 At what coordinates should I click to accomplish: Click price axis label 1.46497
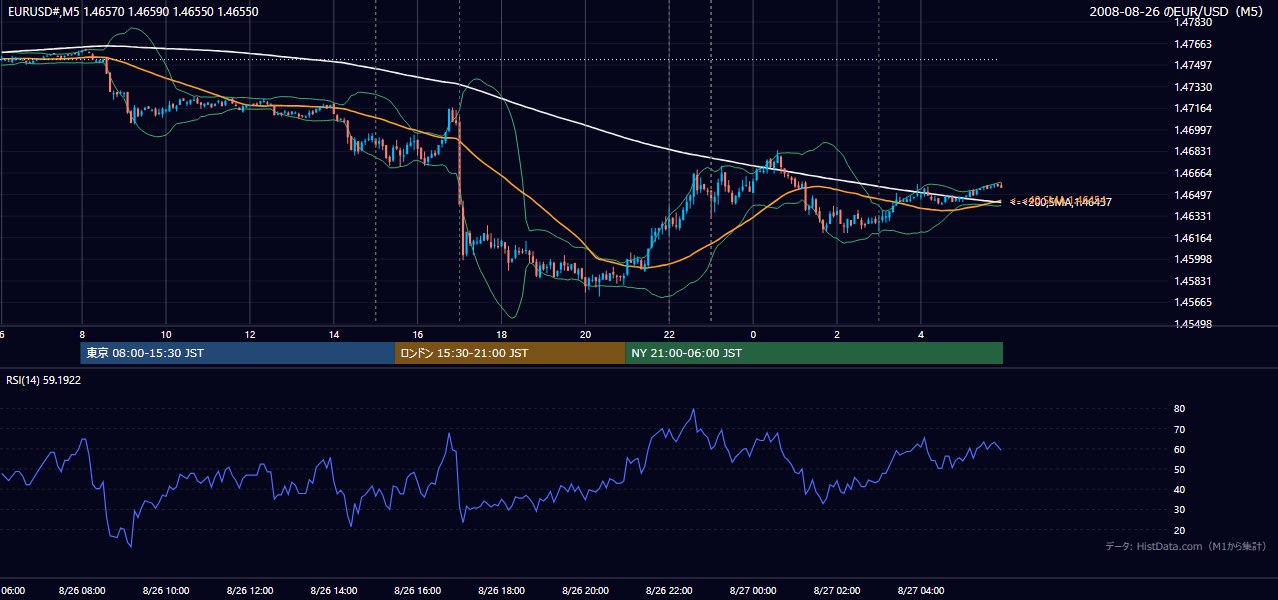[x=1192, y=195]
